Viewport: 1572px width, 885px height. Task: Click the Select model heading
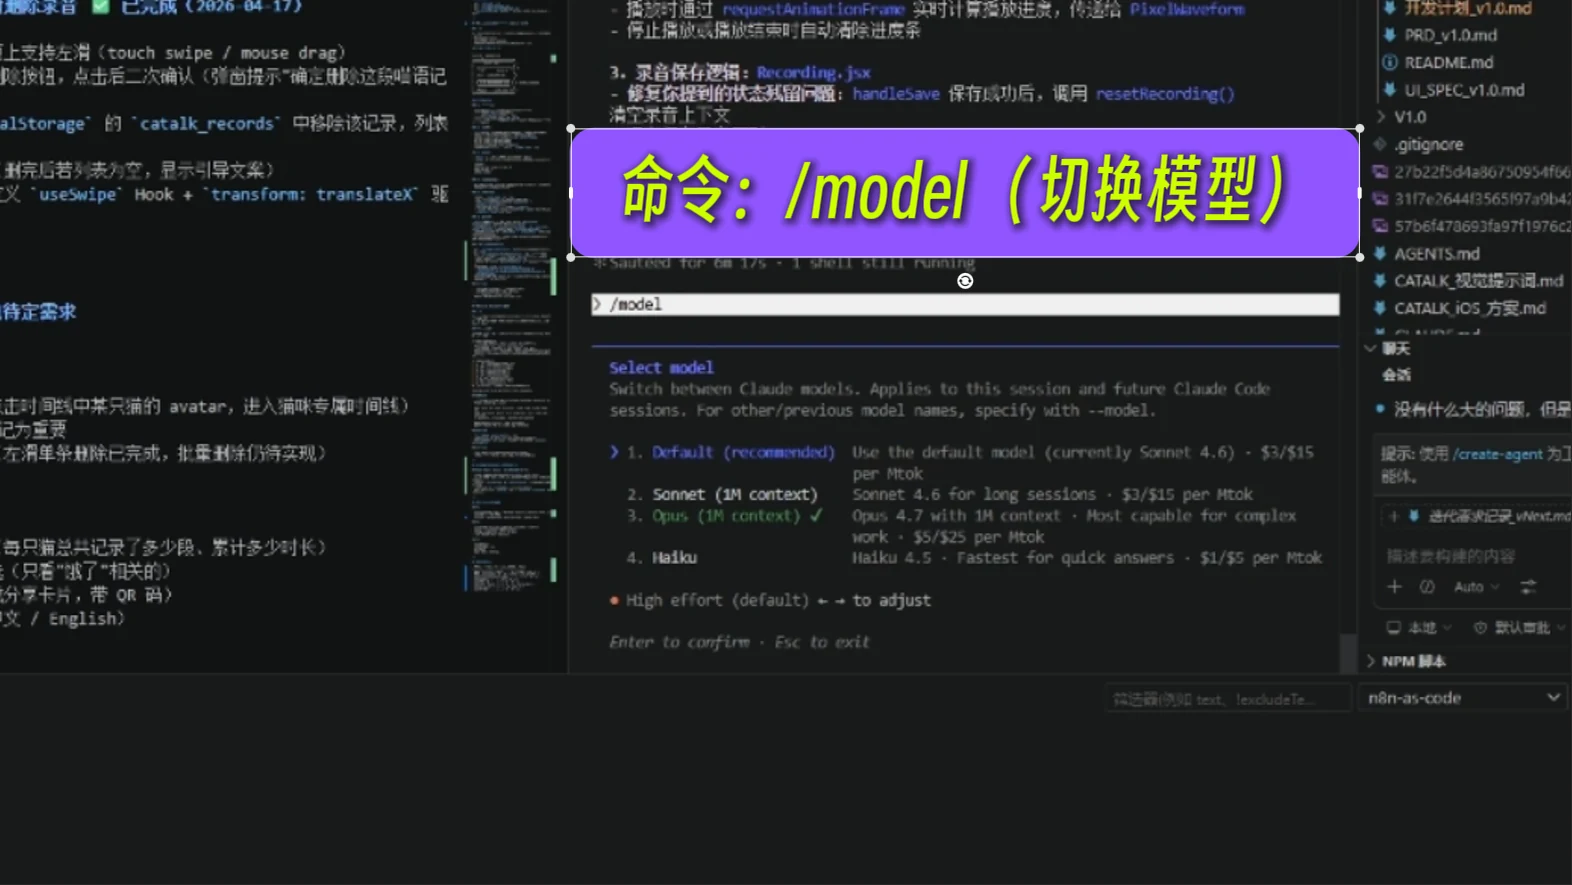click(x=661, y=368)
